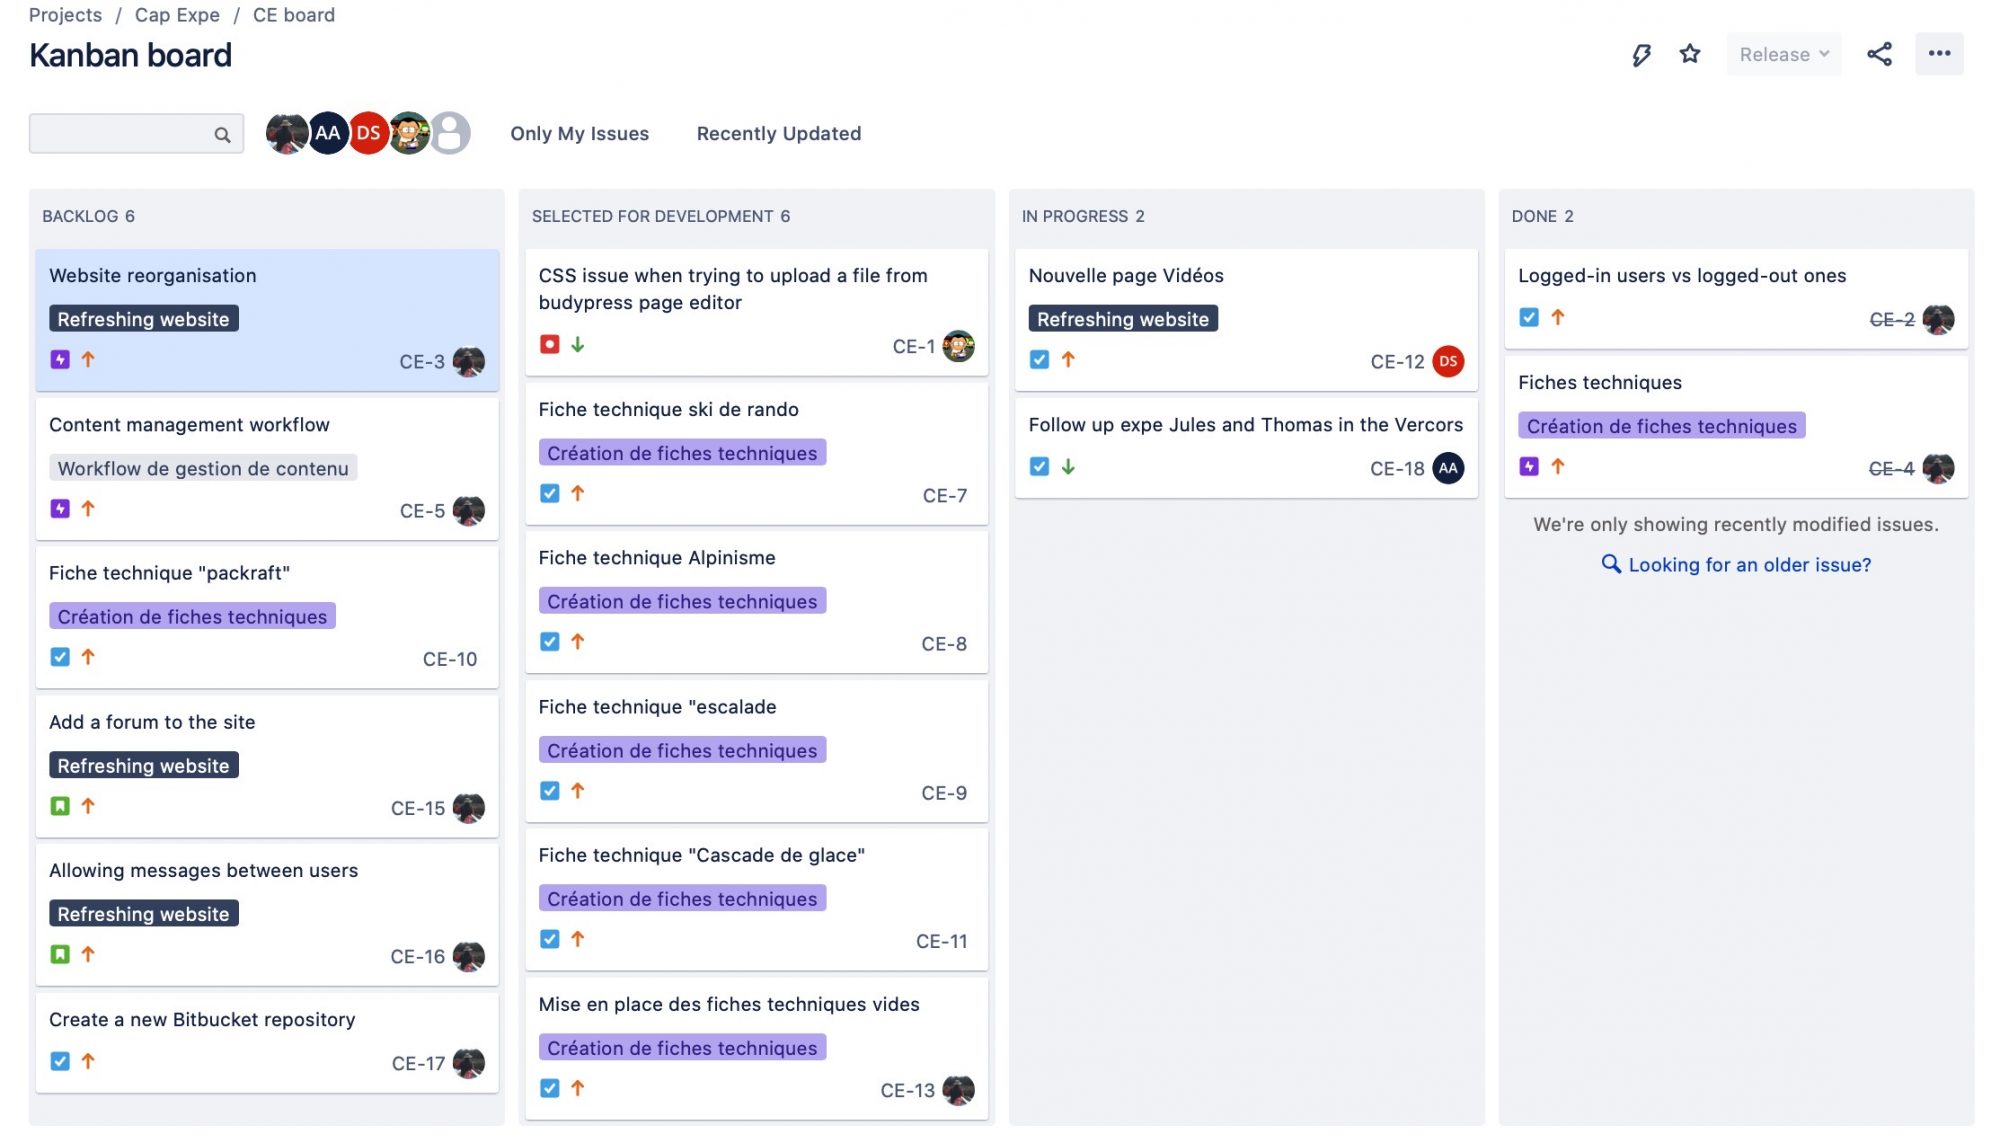Click the AA avatar on CE-18 card
Viewport: 2000px width, 1143px height.
tap(1448, 468)
